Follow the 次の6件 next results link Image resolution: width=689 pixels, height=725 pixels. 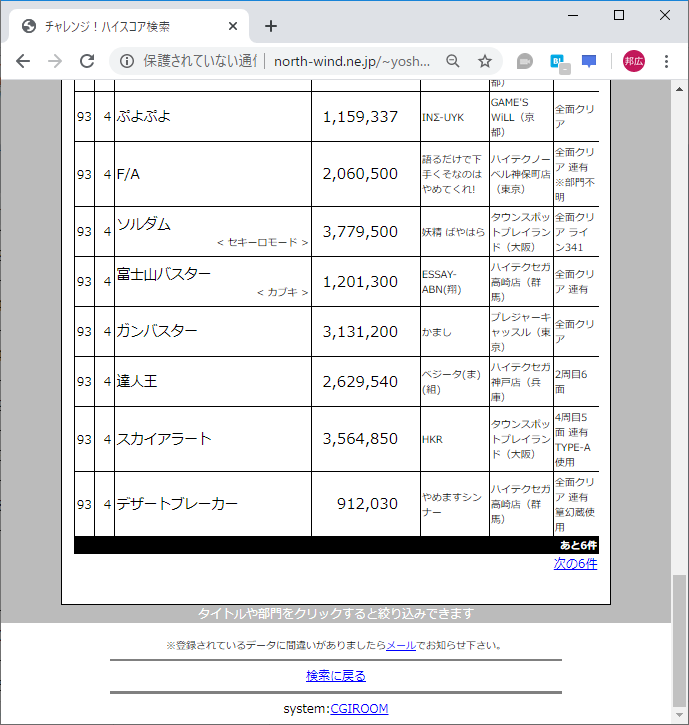coord(575,564)
